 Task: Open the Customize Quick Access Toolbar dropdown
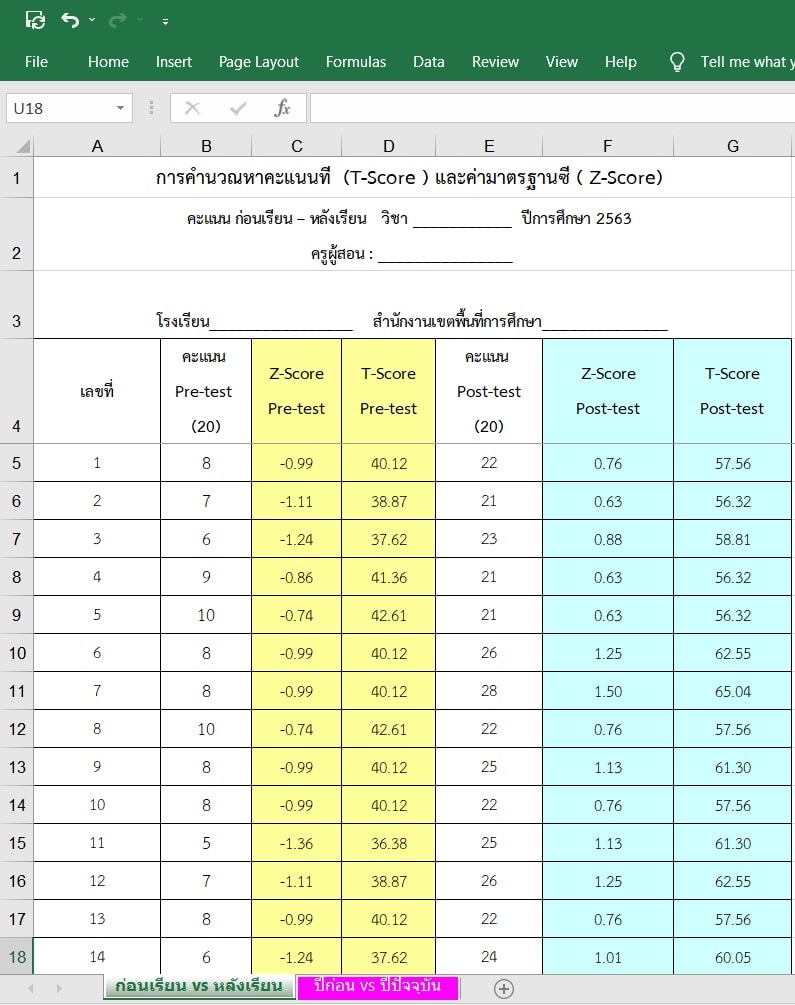(165, 21)
